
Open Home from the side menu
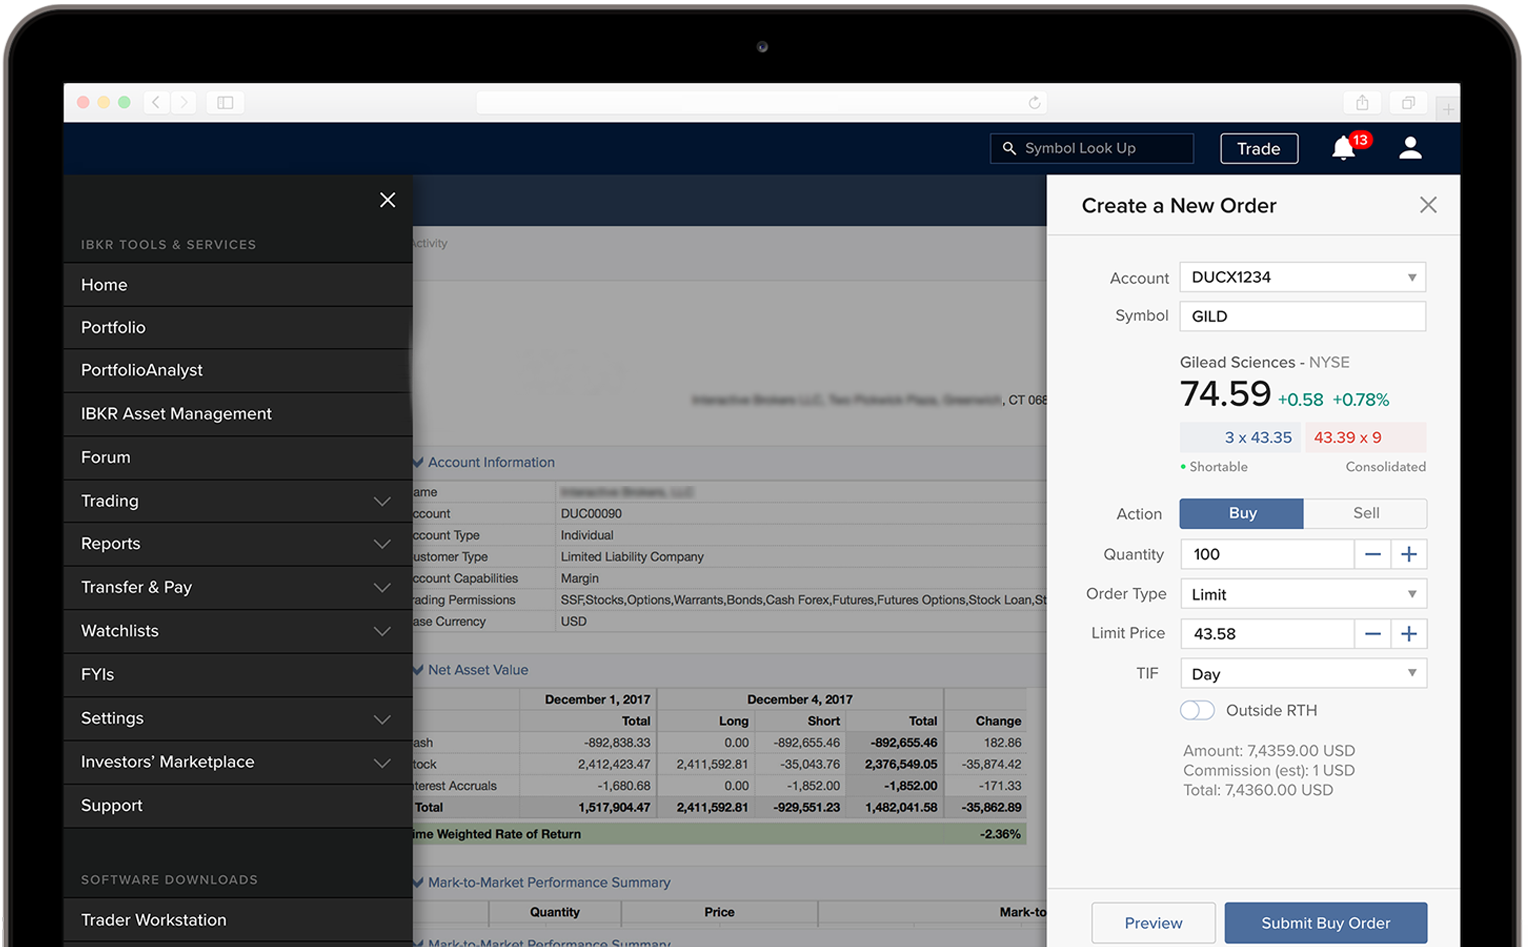click(x=238, y=285)
